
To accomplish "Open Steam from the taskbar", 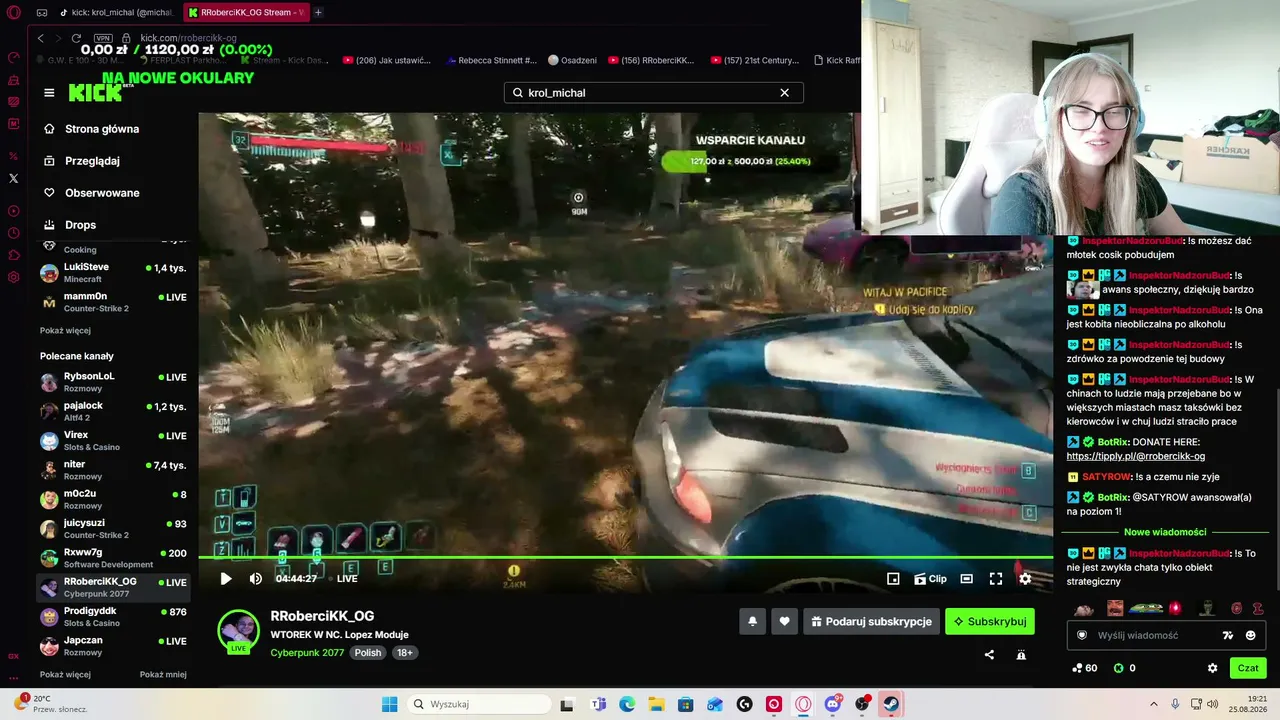I will pyautogui.click(x=891, y=704).
